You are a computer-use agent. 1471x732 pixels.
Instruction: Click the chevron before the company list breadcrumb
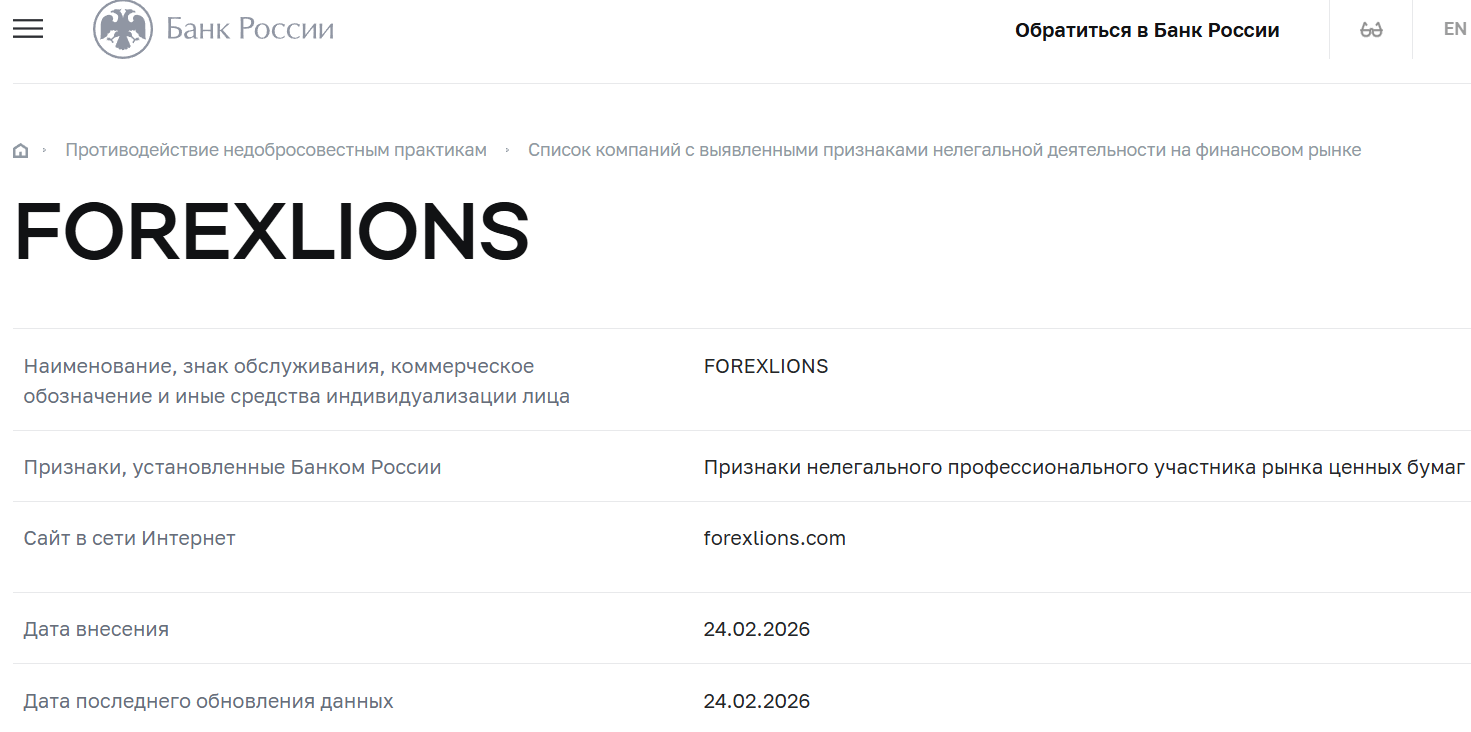point(509,149)
